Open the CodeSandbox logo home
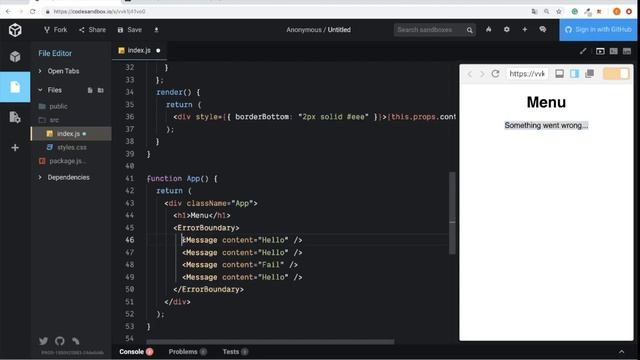Viewport: 640px width, 360px height. [15, 30]
